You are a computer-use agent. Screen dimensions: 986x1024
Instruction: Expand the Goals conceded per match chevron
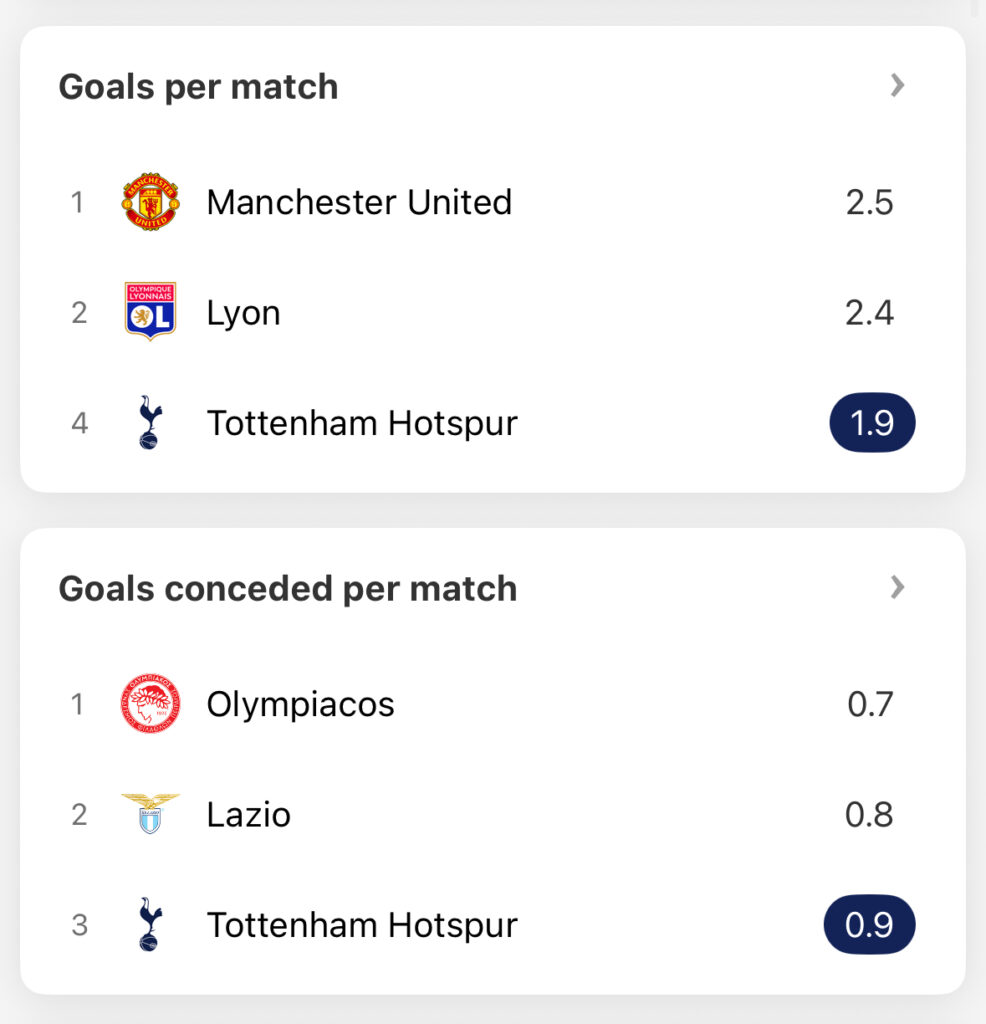[x=898, y=587]
